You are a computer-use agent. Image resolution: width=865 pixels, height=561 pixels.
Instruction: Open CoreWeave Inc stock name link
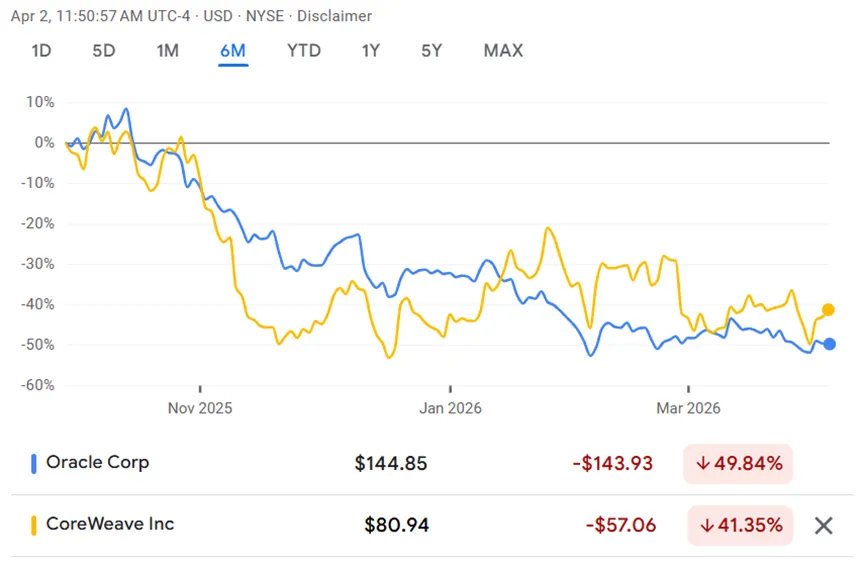click(x=110, y=524)
